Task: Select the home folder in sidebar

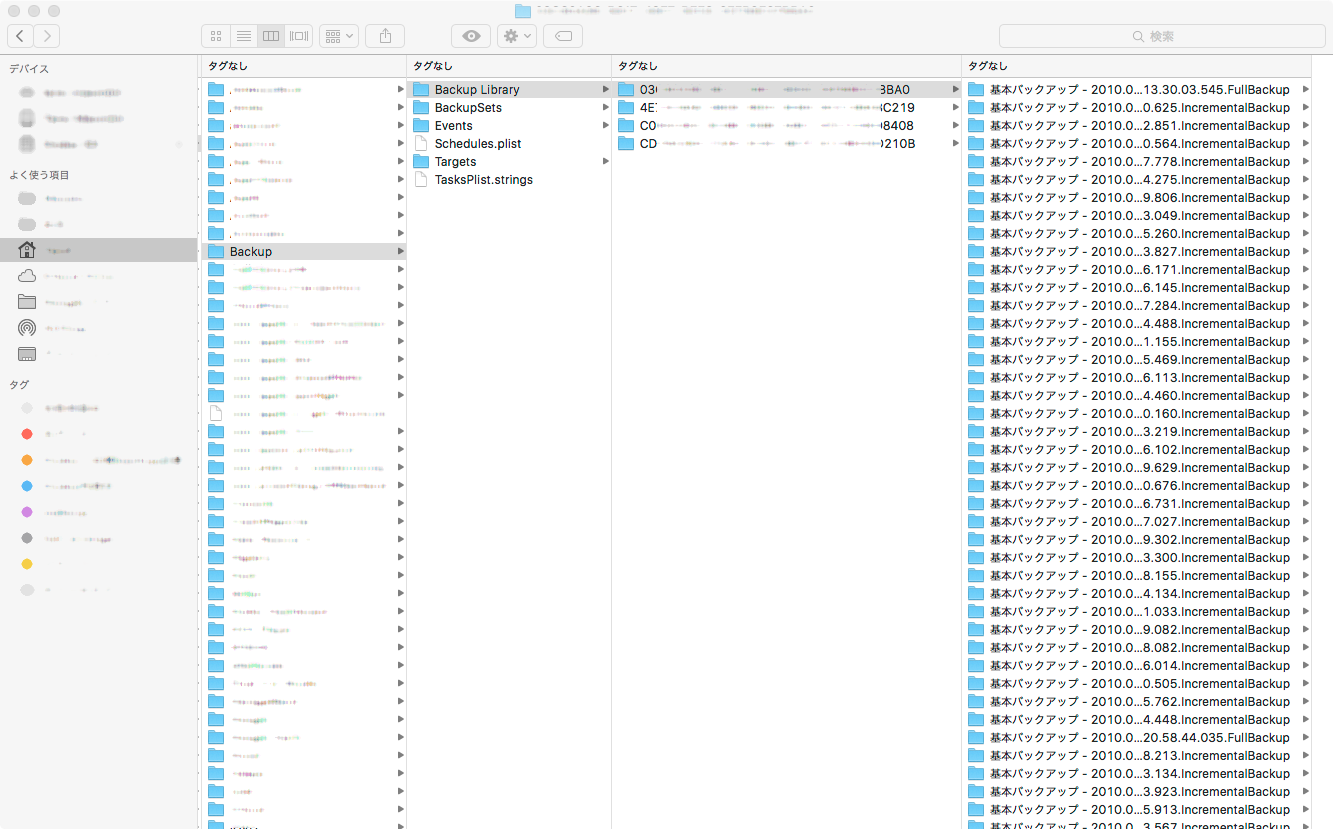Action: coord(27,250)
